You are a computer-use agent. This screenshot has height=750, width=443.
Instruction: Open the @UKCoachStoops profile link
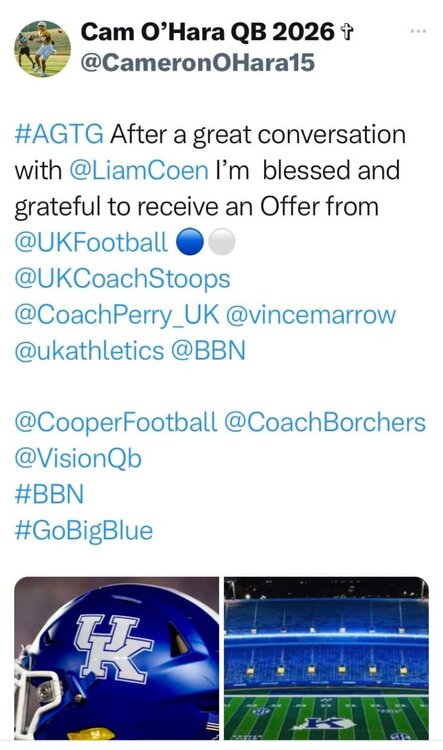122,279
